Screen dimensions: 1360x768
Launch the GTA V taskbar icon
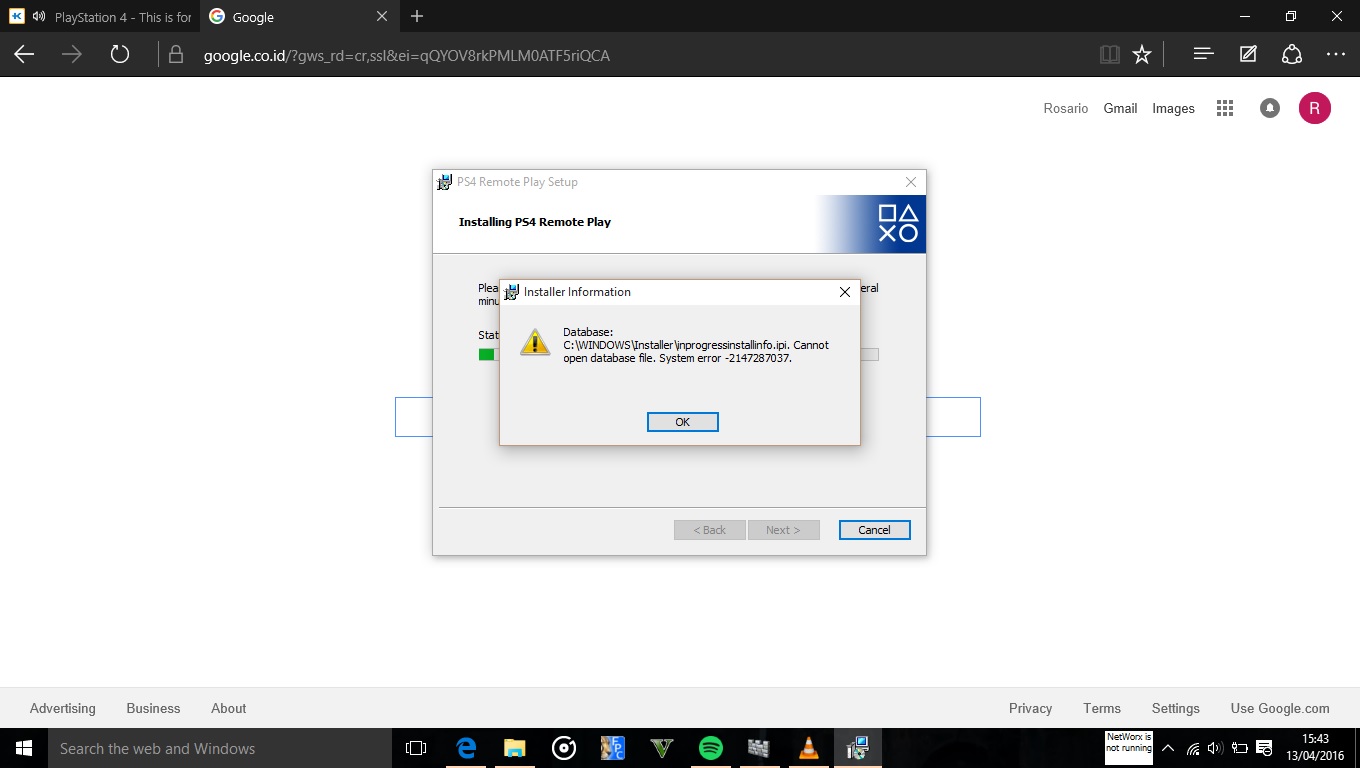661,748
